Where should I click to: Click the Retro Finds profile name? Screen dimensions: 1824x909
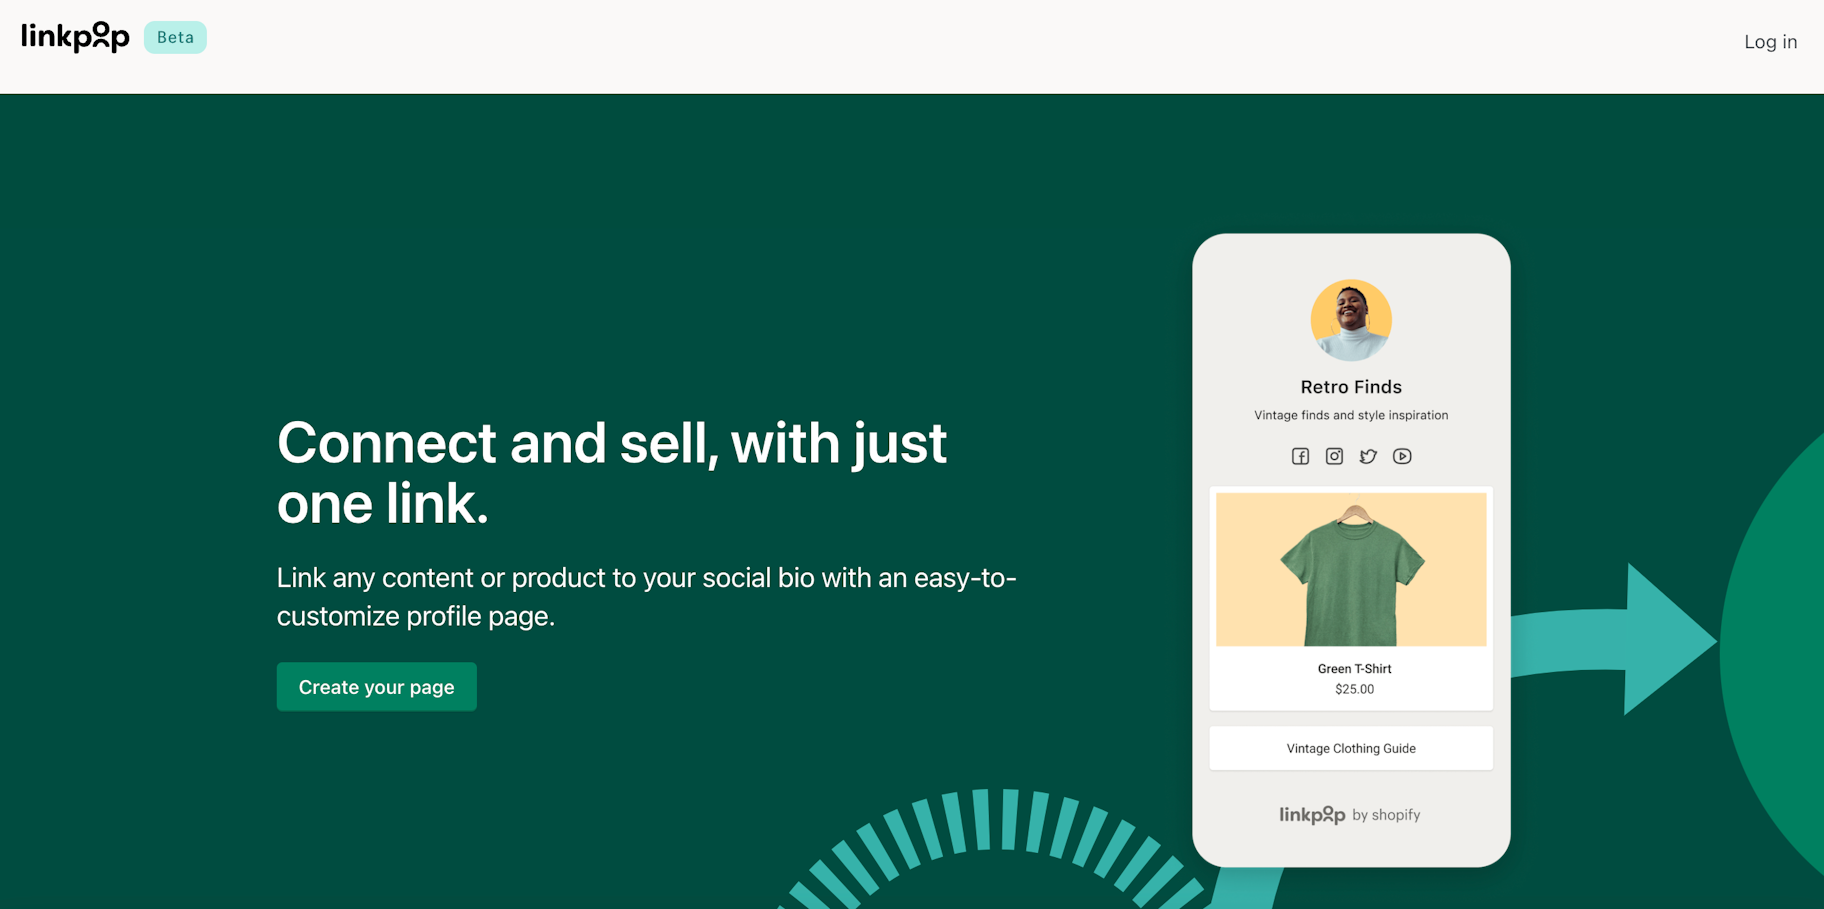pos(1351,387)
